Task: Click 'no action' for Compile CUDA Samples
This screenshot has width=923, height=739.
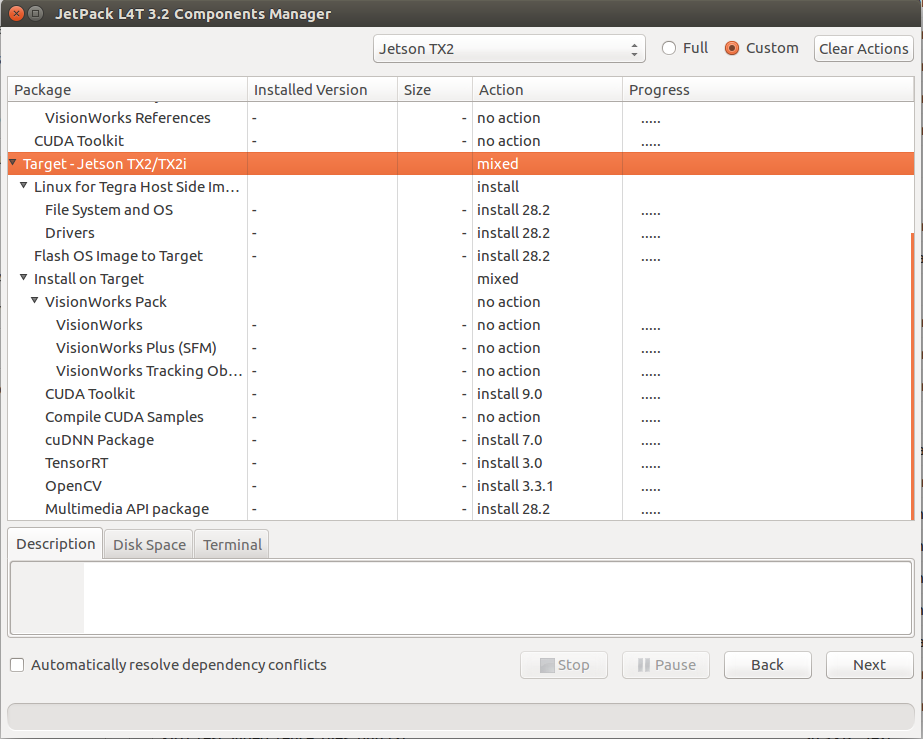Action: [509, 417]
